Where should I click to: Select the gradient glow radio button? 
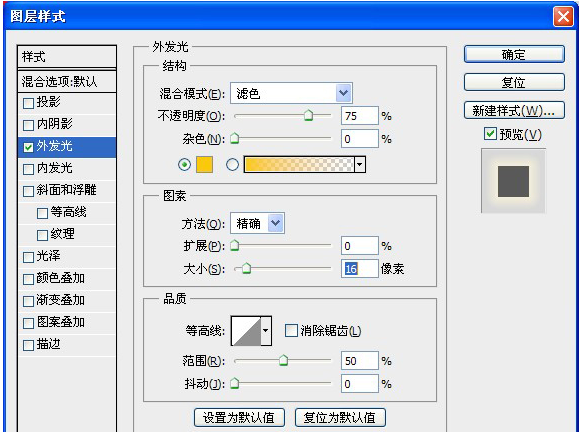pos(232,164)
